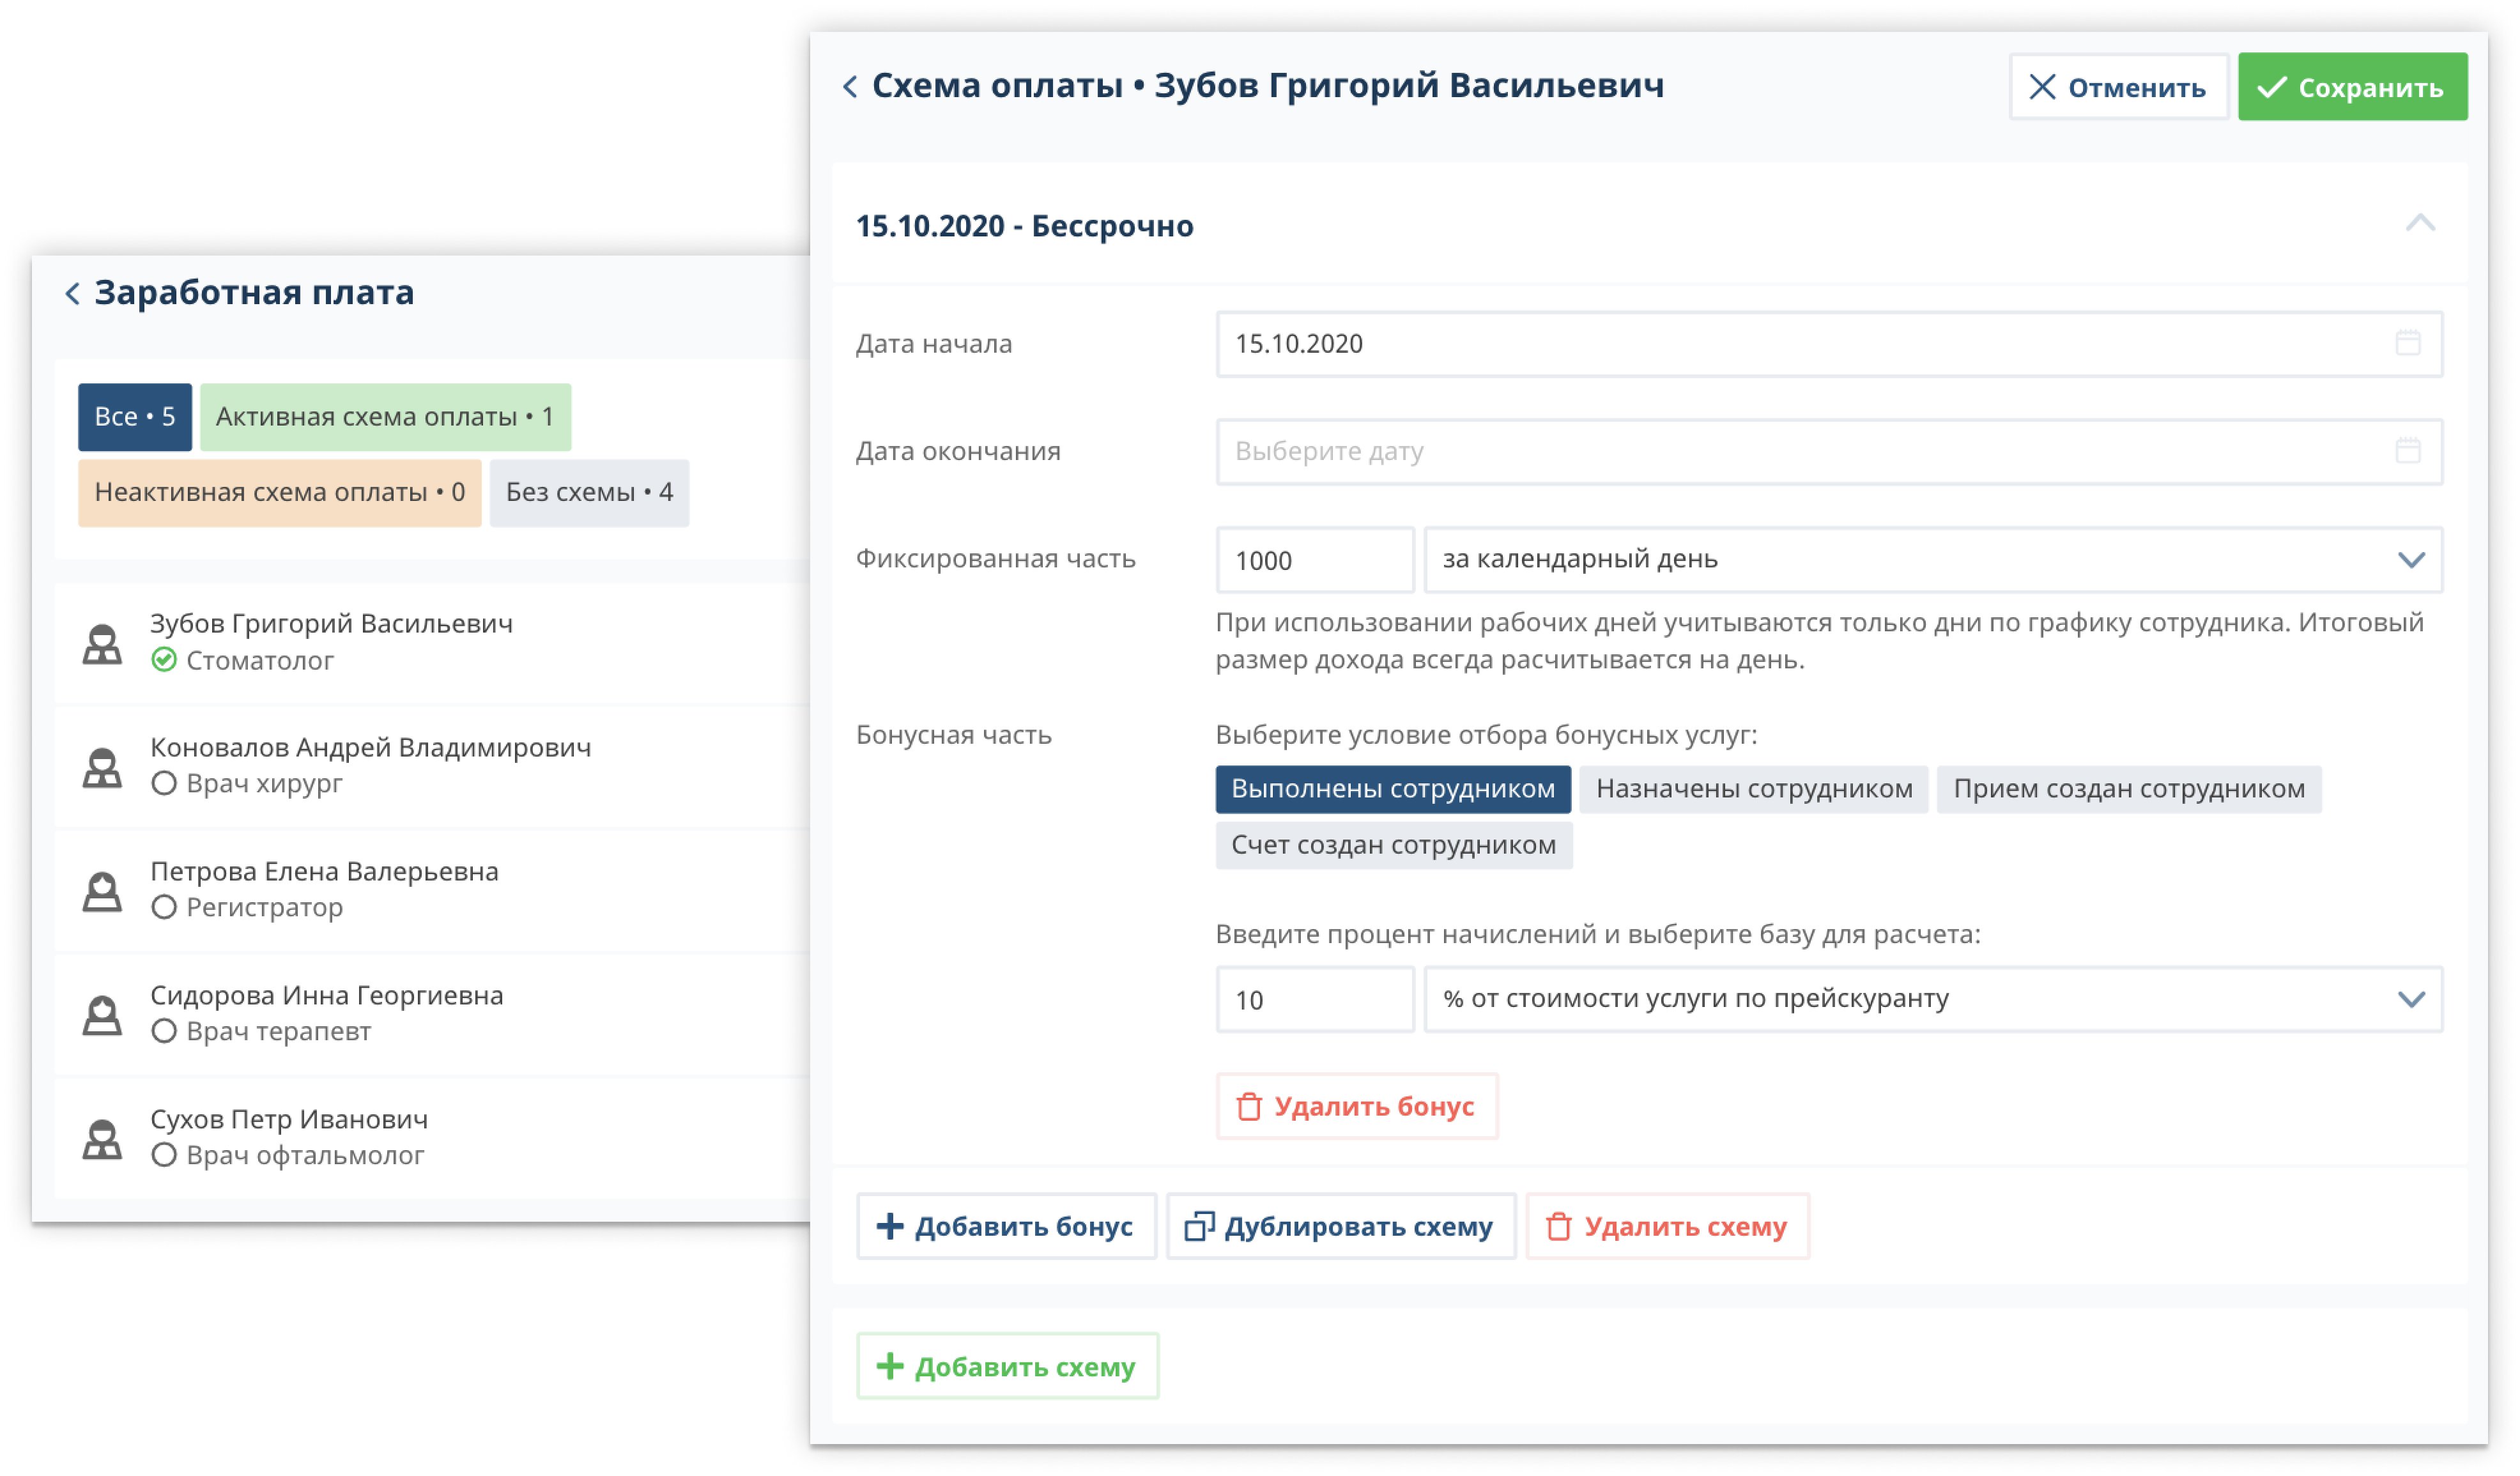Image resolution: width=2520 pixels, height=1476 pixels.
Task: Click the fixed part amount field 1000
Action: pyautogui.click(x=1314, y=560)
